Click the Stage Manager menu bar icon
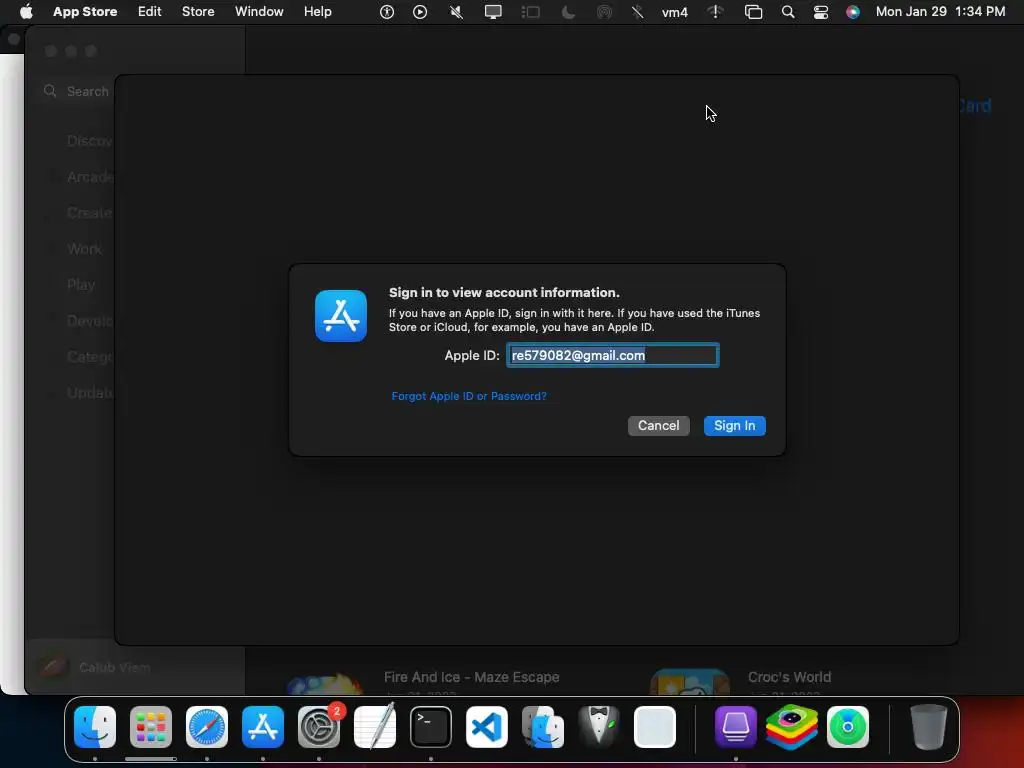The width and height of the screenshot is (1024, 768). [x=530, y=12]
